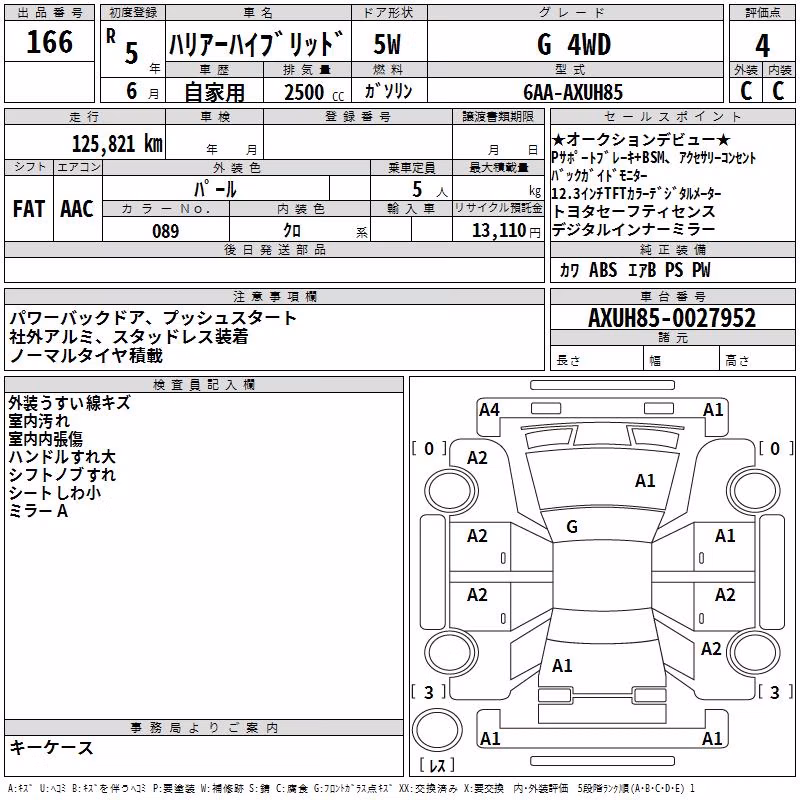This screenshot has width=800, height=800.
Task: Select the car name ハリアーハイブリッド
Action: pyautogui.click(x=256, y=44)
